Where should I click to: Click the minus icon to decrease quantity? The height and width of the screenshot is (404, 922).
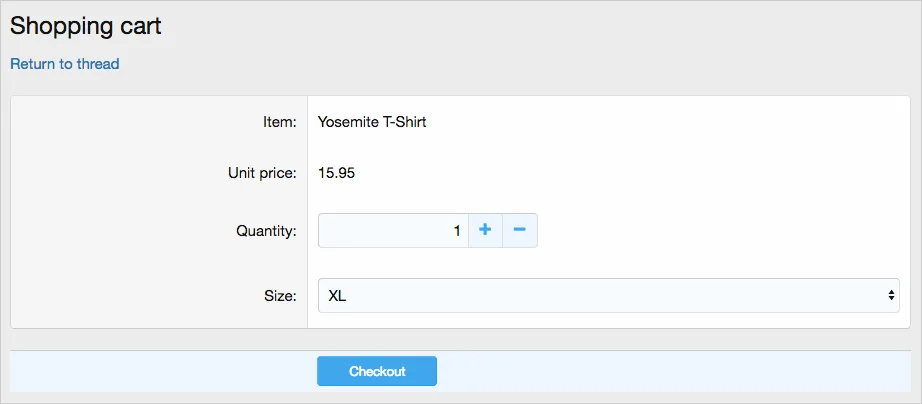click(519, 230)
